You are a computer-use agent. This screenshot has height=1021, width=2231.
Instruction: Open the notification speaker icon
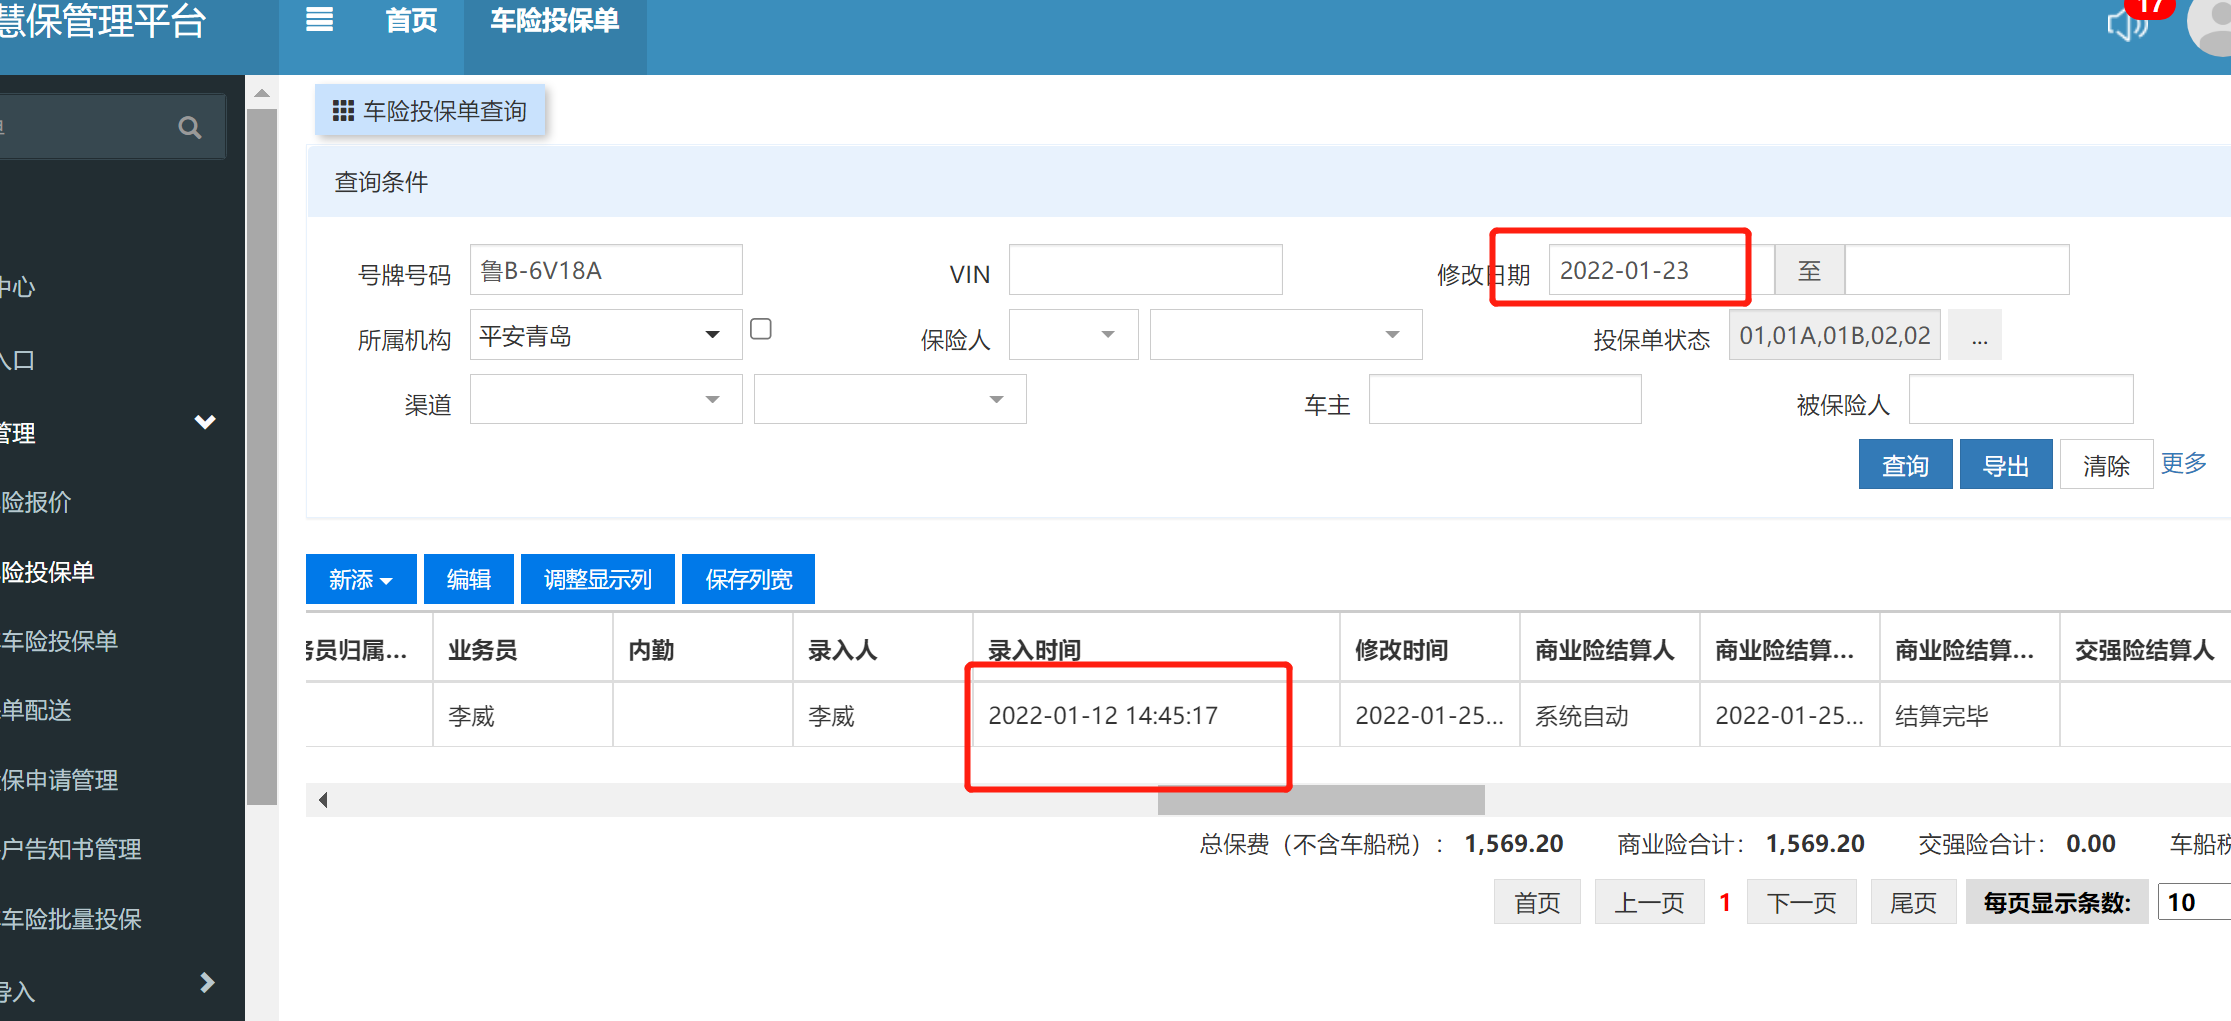pos(2127,24)
